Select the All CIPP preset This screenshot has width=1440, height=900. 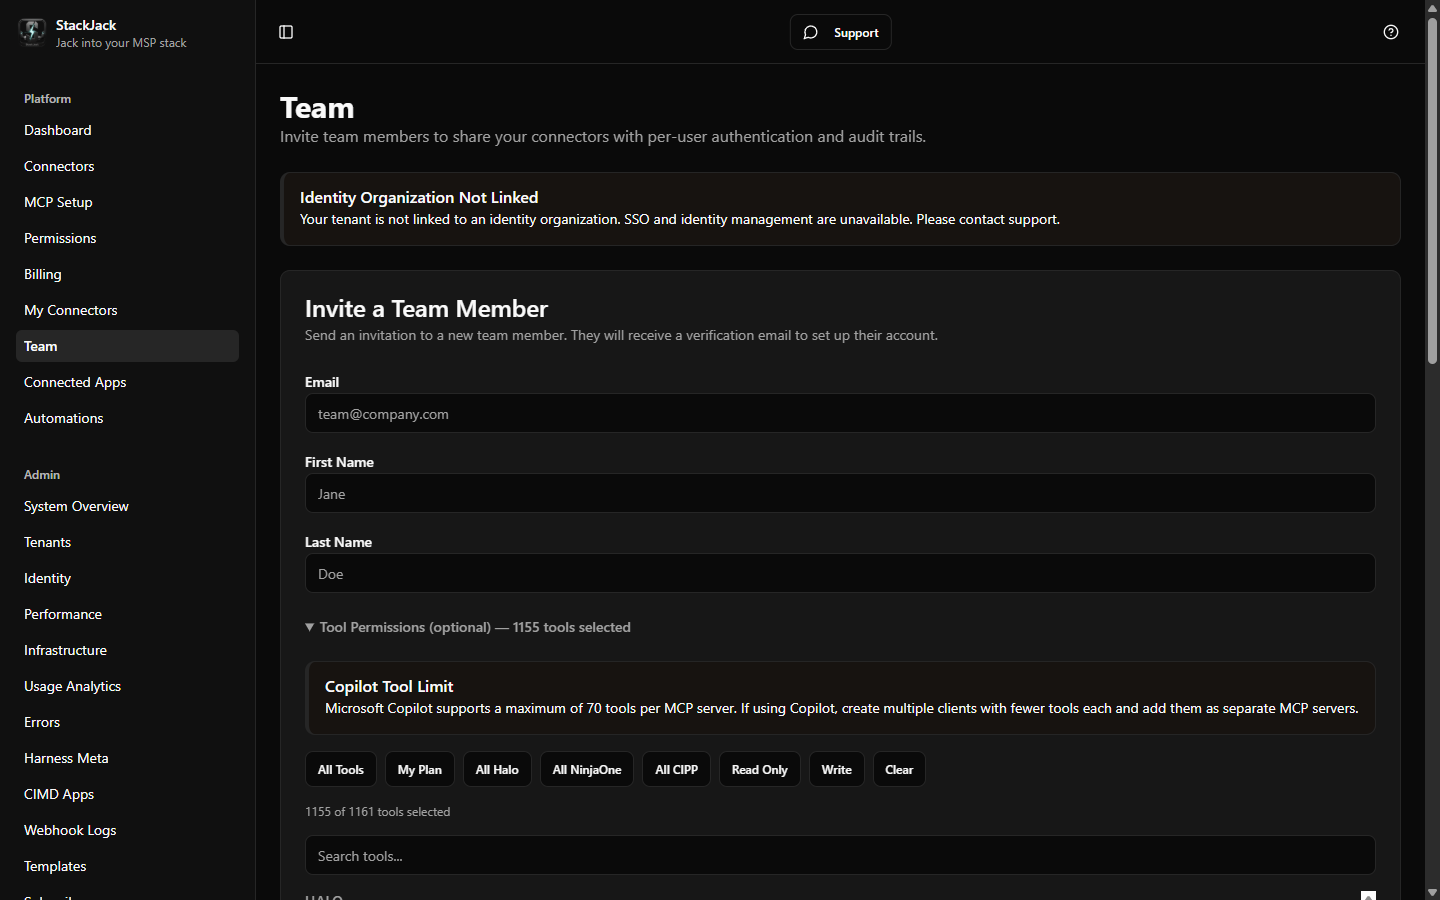click(x=676, y=769)
